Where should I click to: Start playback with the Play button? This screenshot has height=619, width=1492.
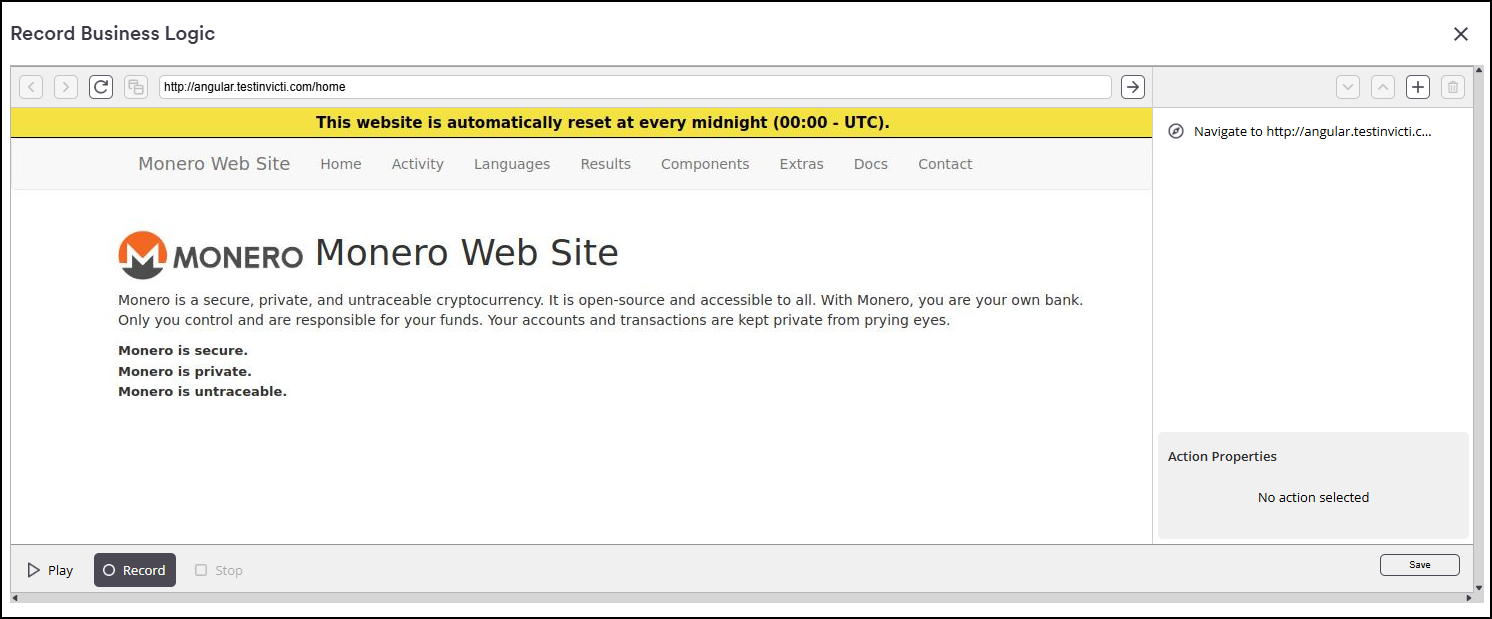click(50, 570)
